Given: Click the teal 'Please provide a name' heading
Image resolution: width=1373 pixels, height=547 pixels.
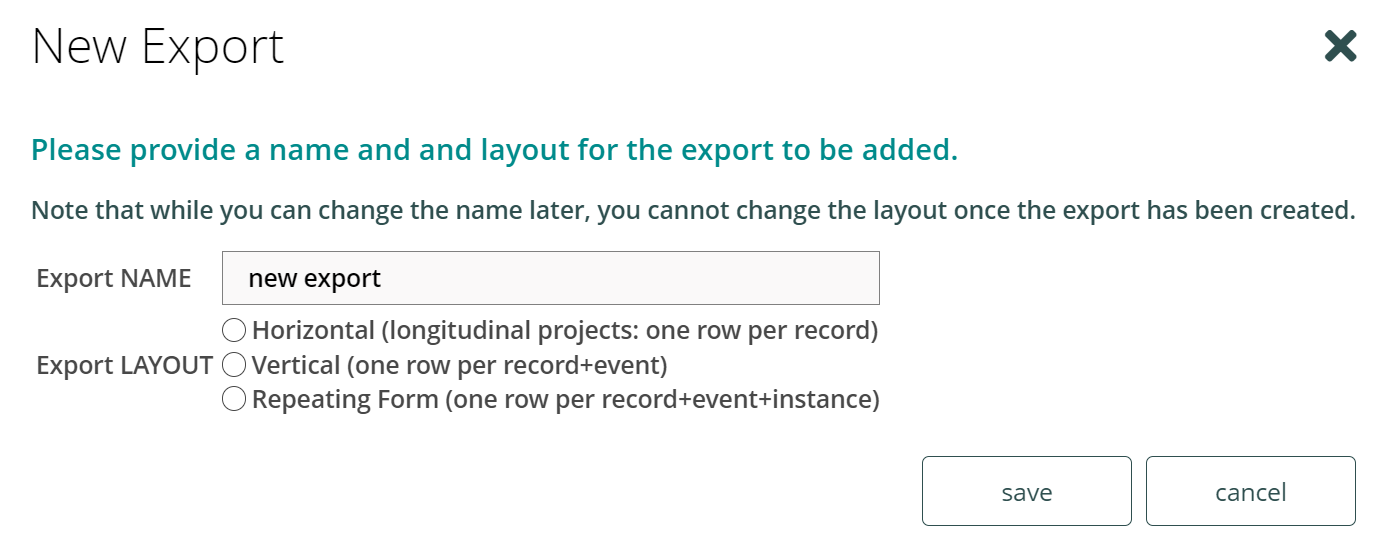Looking at the screenshot, I should (x=495, y=151).
